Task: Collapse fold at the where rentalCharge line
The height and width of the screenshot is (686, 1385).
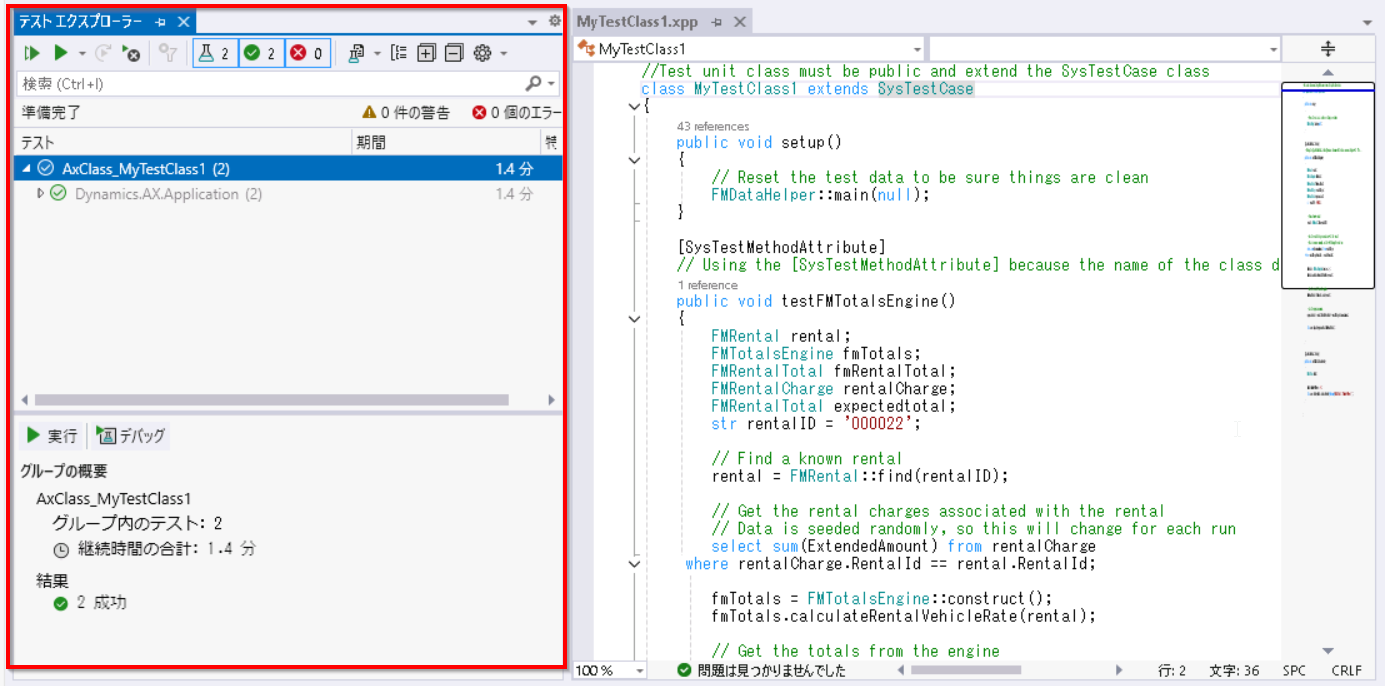Action: coord(633,564)
